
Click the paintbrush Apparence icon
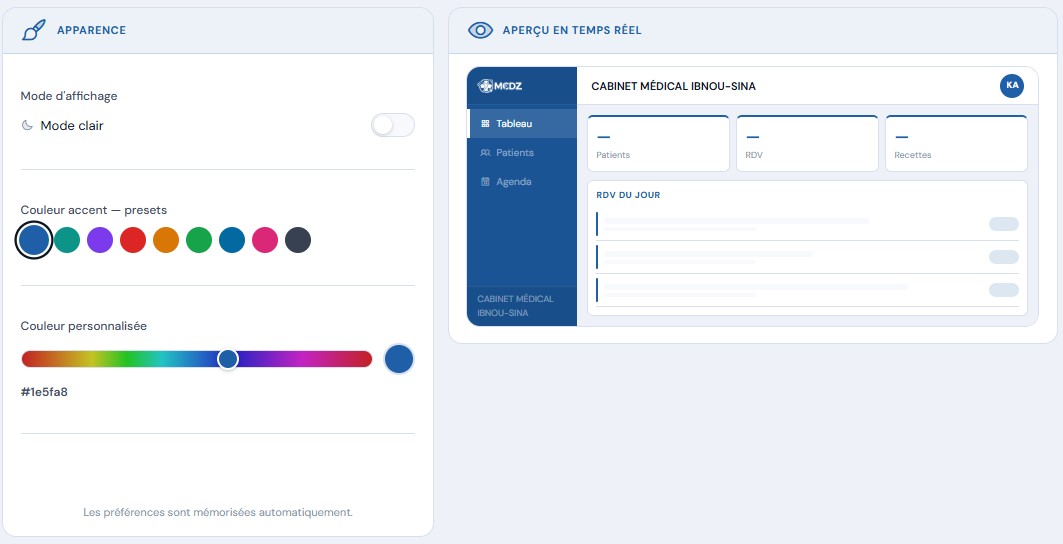[34, 31]
